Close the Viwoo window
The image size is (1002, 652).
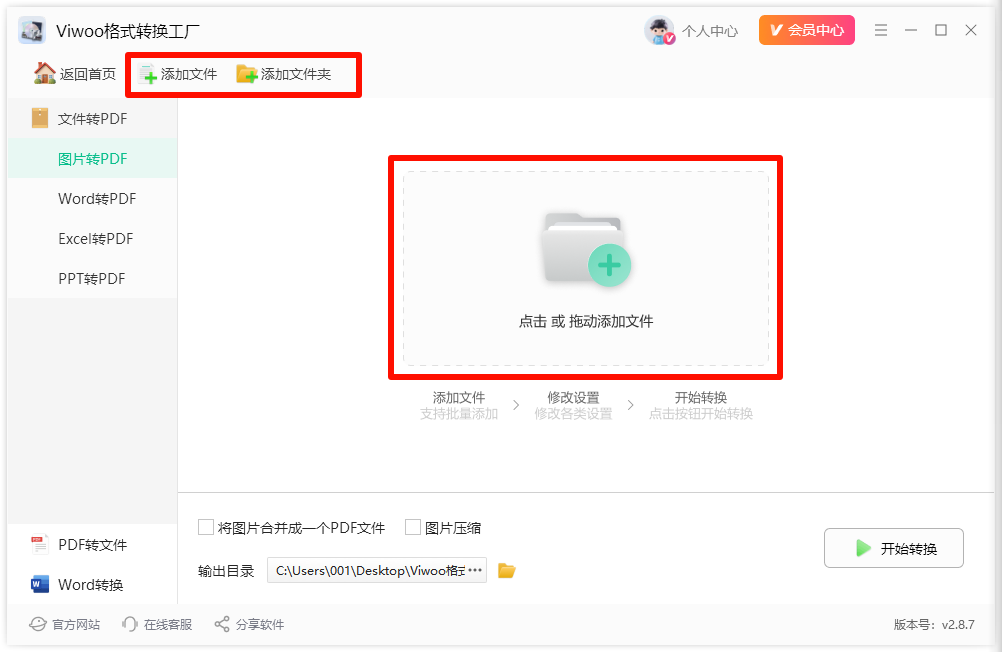[971, 30]
